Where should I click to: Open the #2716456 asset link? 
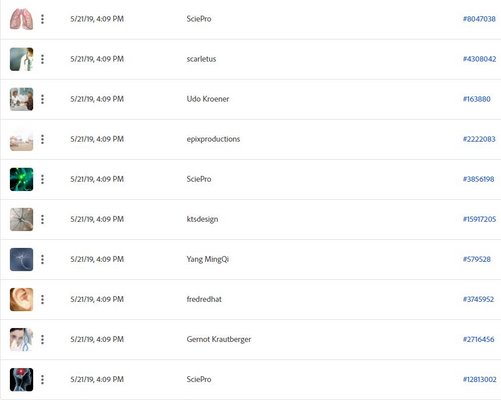click(x=478, y=339)
